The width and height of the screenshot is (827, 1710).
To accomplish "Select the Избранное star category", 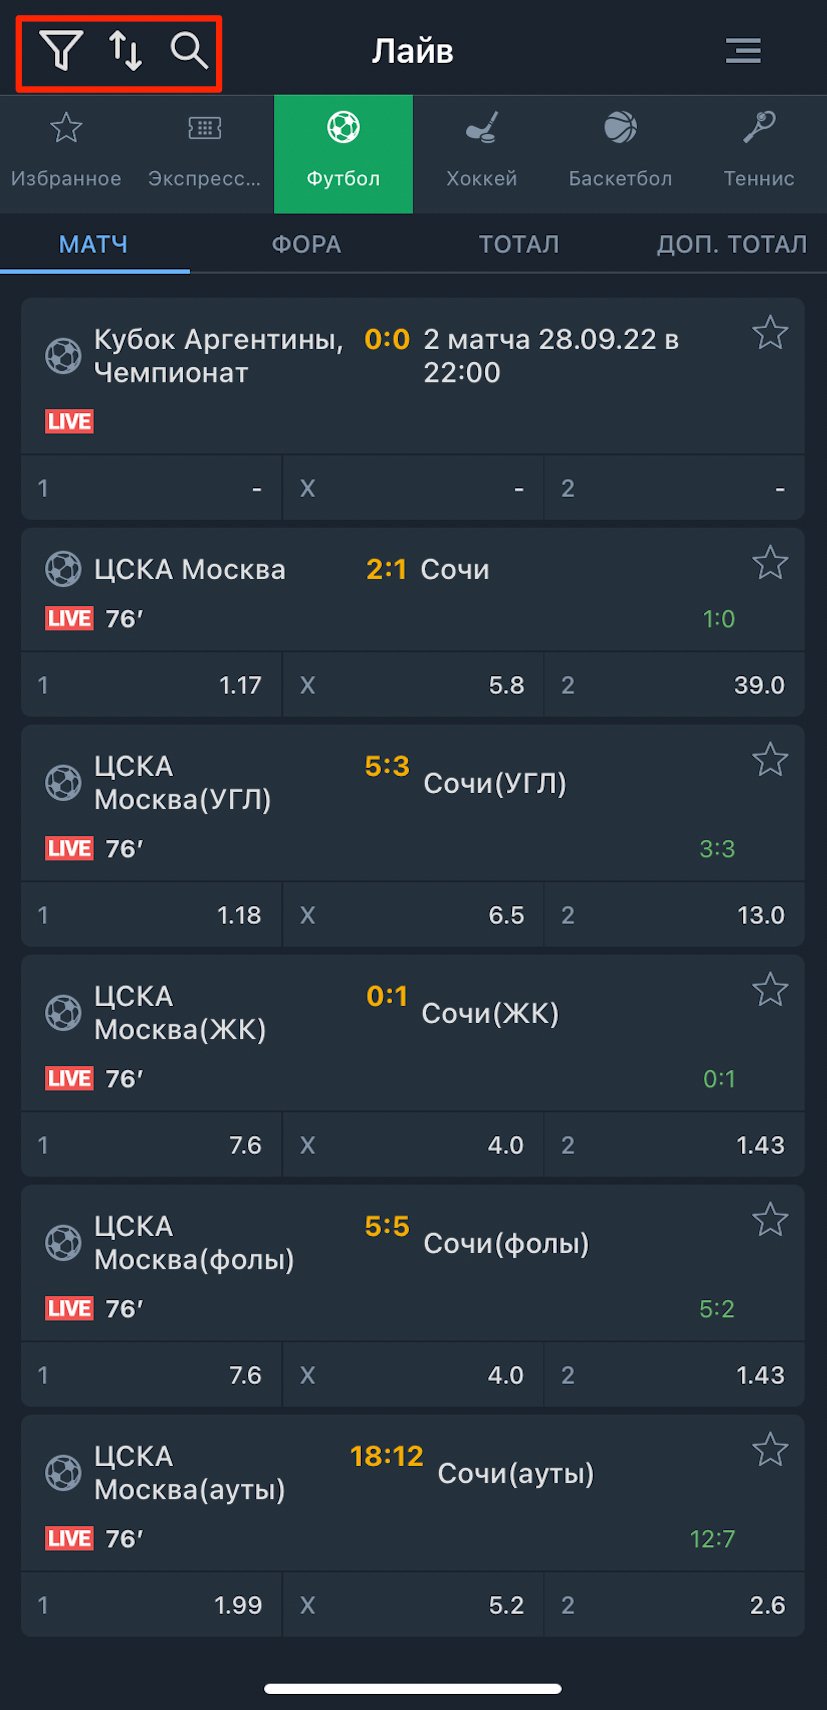I will [66, 153].
